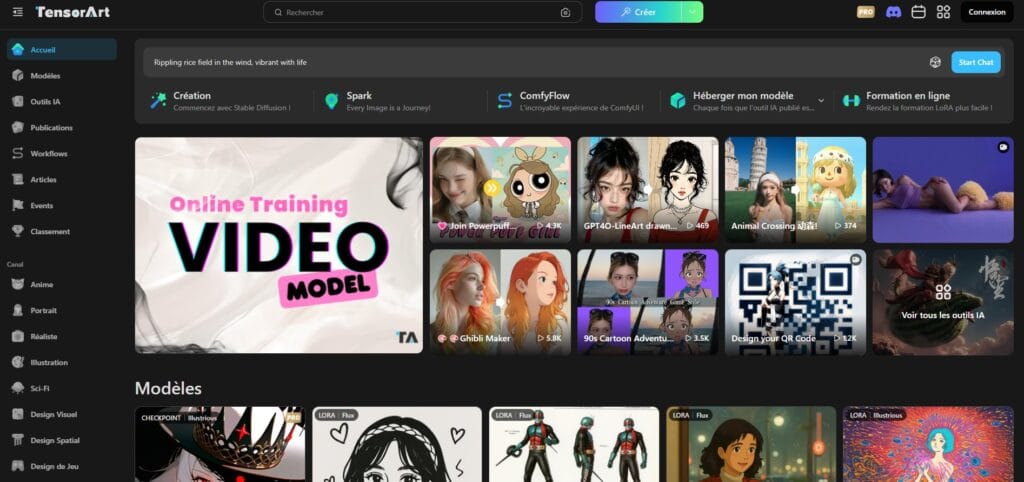Viewport: 1024px width, 482px height.
Task: Open the 90s Cartoon Adventure card
Action: 648,302
